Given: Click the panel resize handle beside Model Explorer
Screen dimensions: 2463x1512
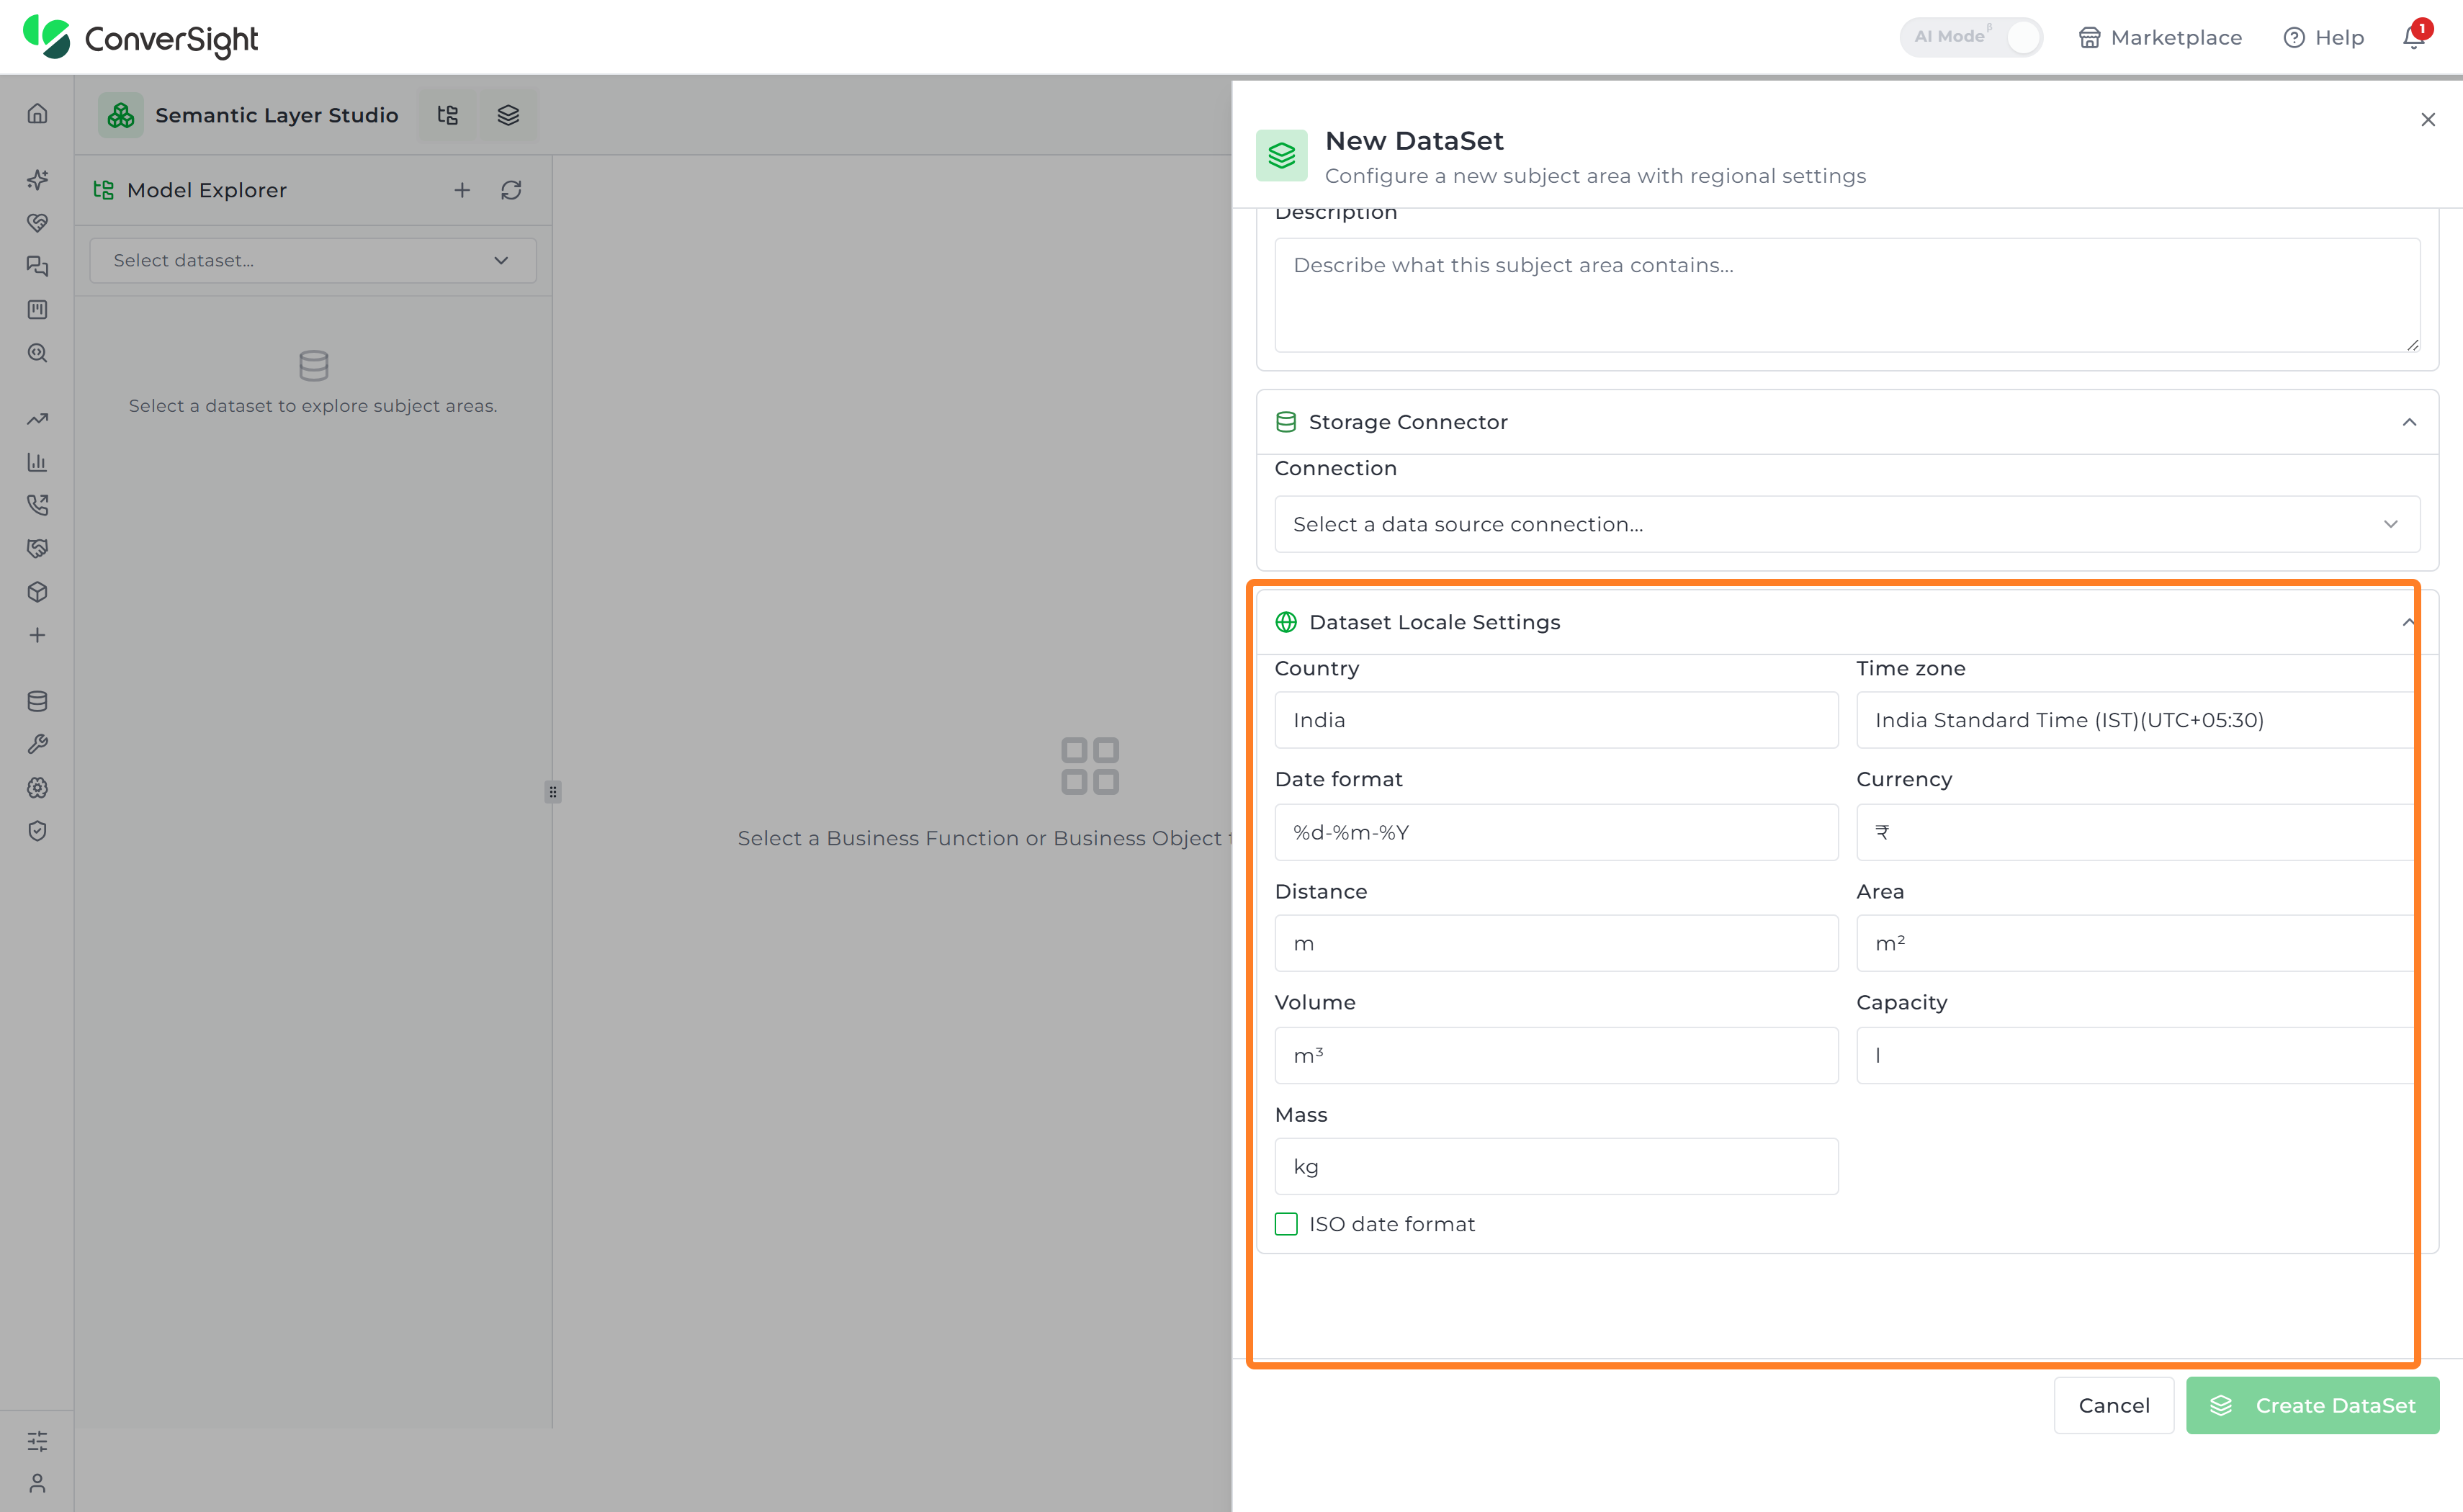Looking at the screenshot, I should [552, 792].
